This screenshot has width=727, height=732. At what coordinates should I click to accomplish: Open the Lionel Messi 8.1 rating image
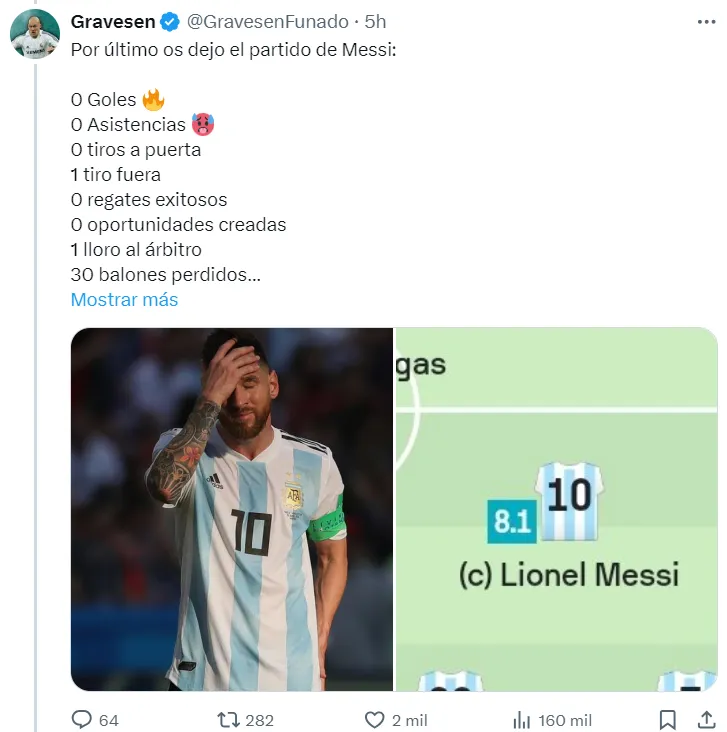pos(557,509)
